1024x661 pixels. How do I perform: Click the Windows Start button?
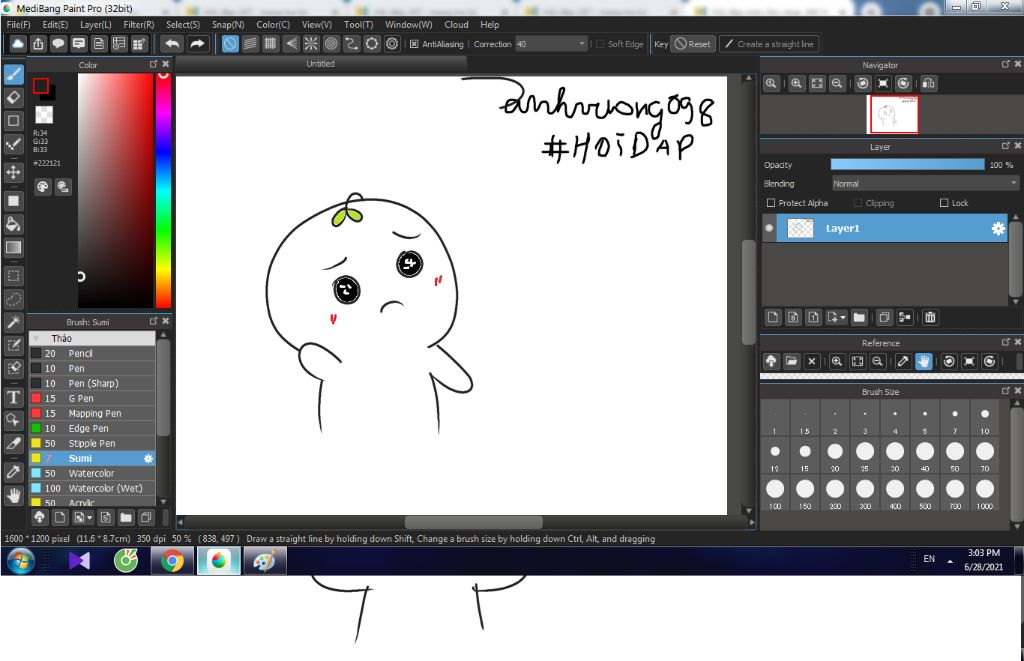click(x=20, y=561)
